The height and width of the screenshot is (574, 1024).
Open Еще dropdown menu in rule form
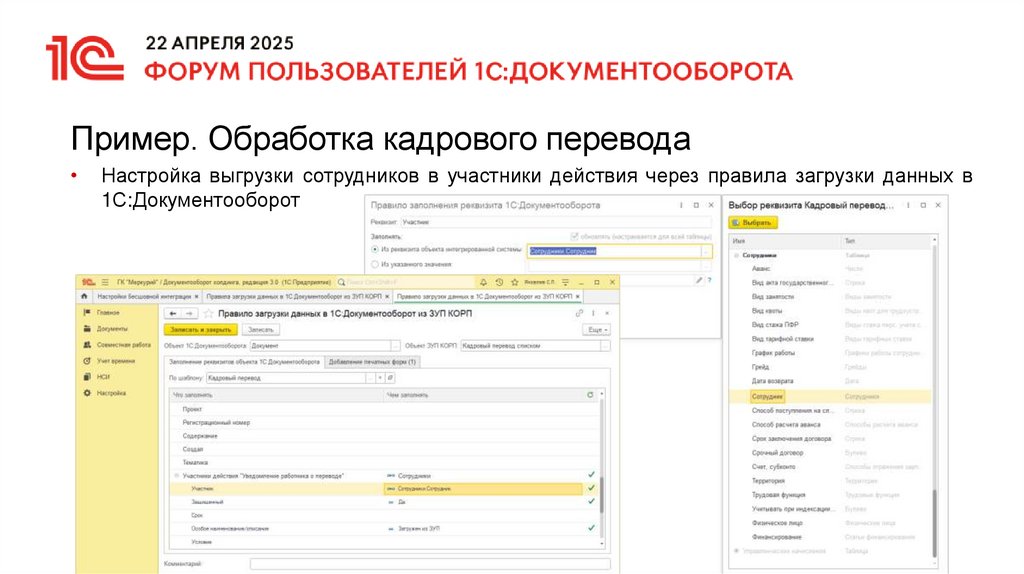coord(597,330)
